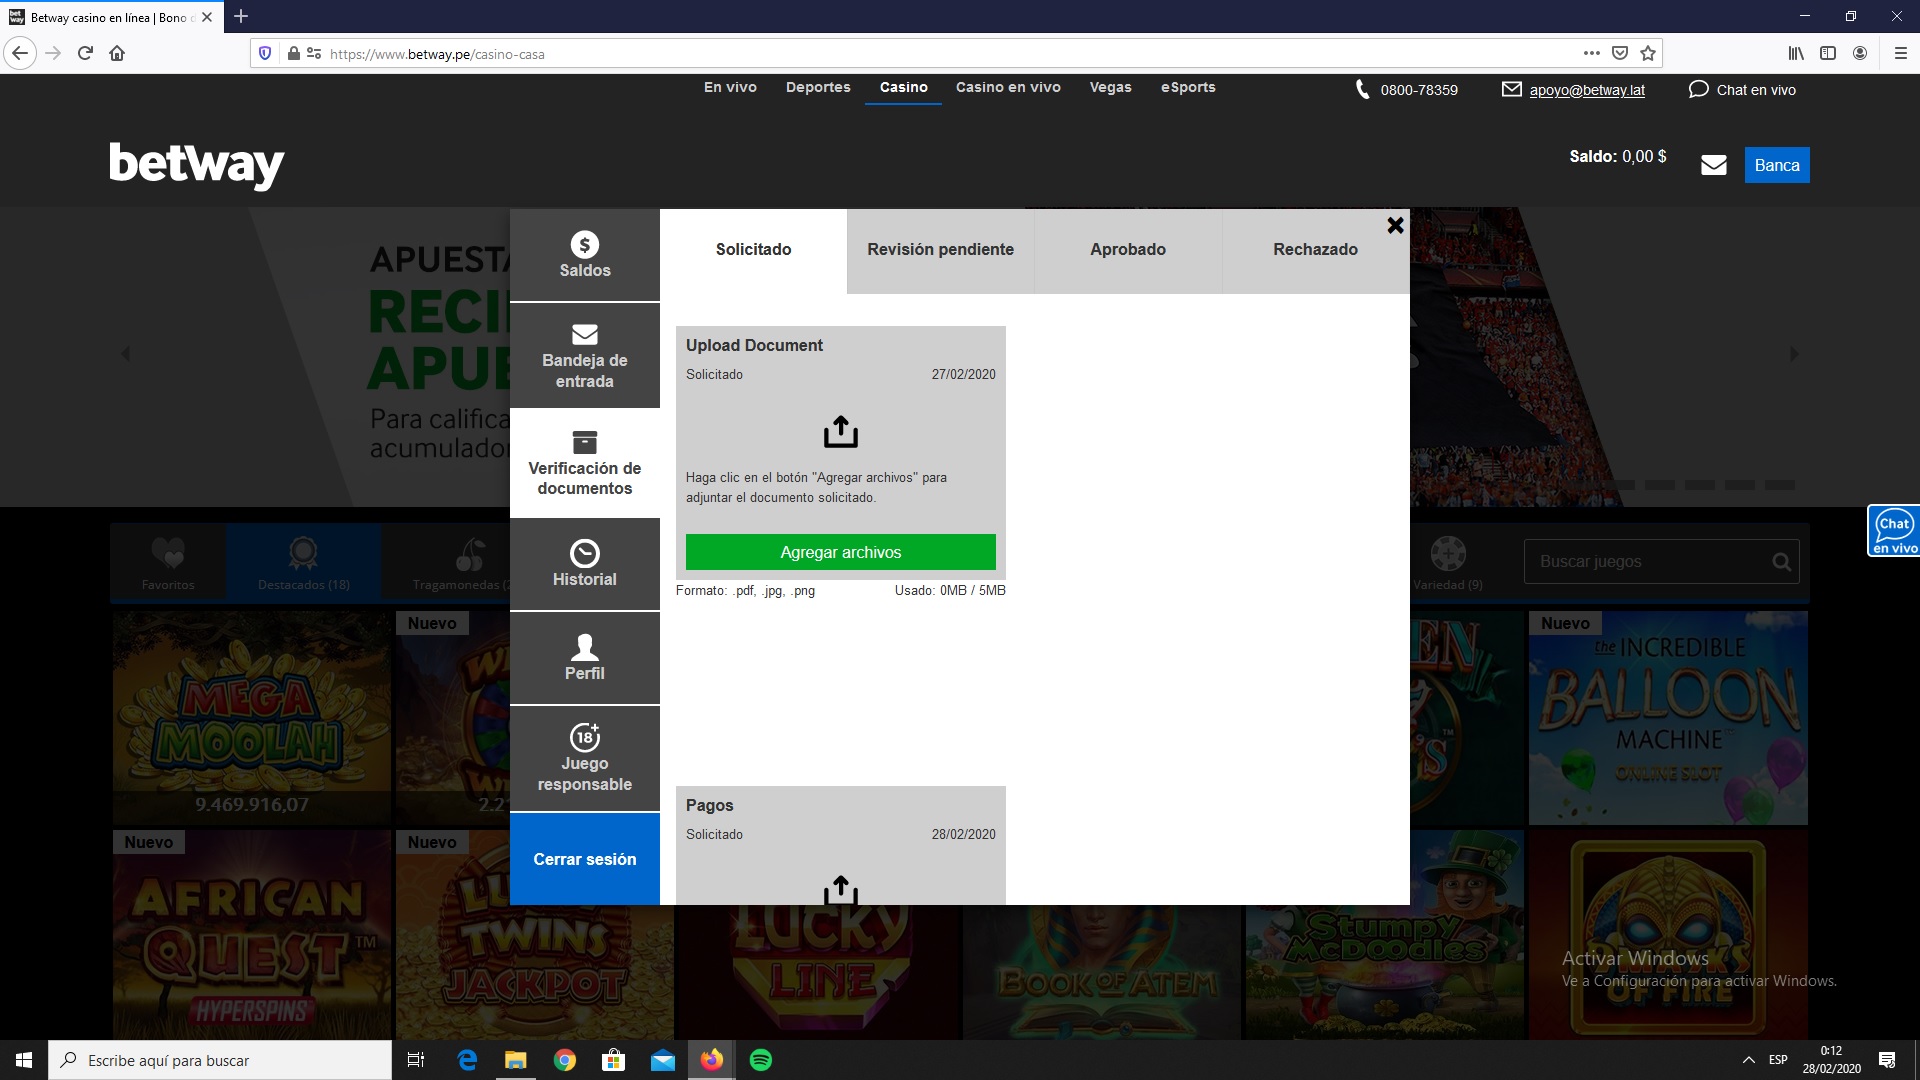Open Task View from the taskbar

tap(416, 1060)
